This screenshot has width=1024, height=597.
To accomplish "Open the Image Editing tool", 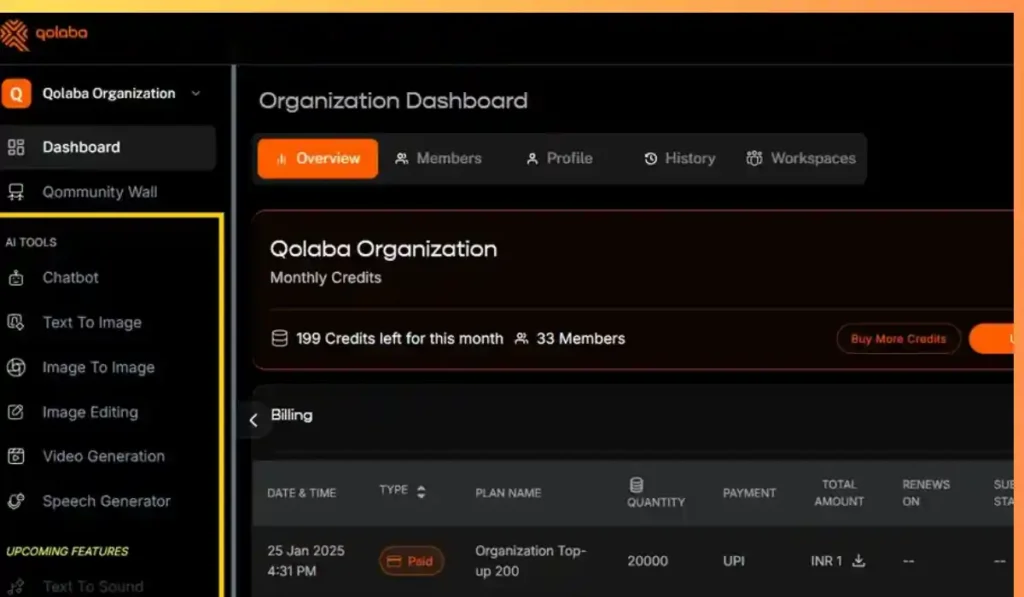I will (x=90, y=413).
